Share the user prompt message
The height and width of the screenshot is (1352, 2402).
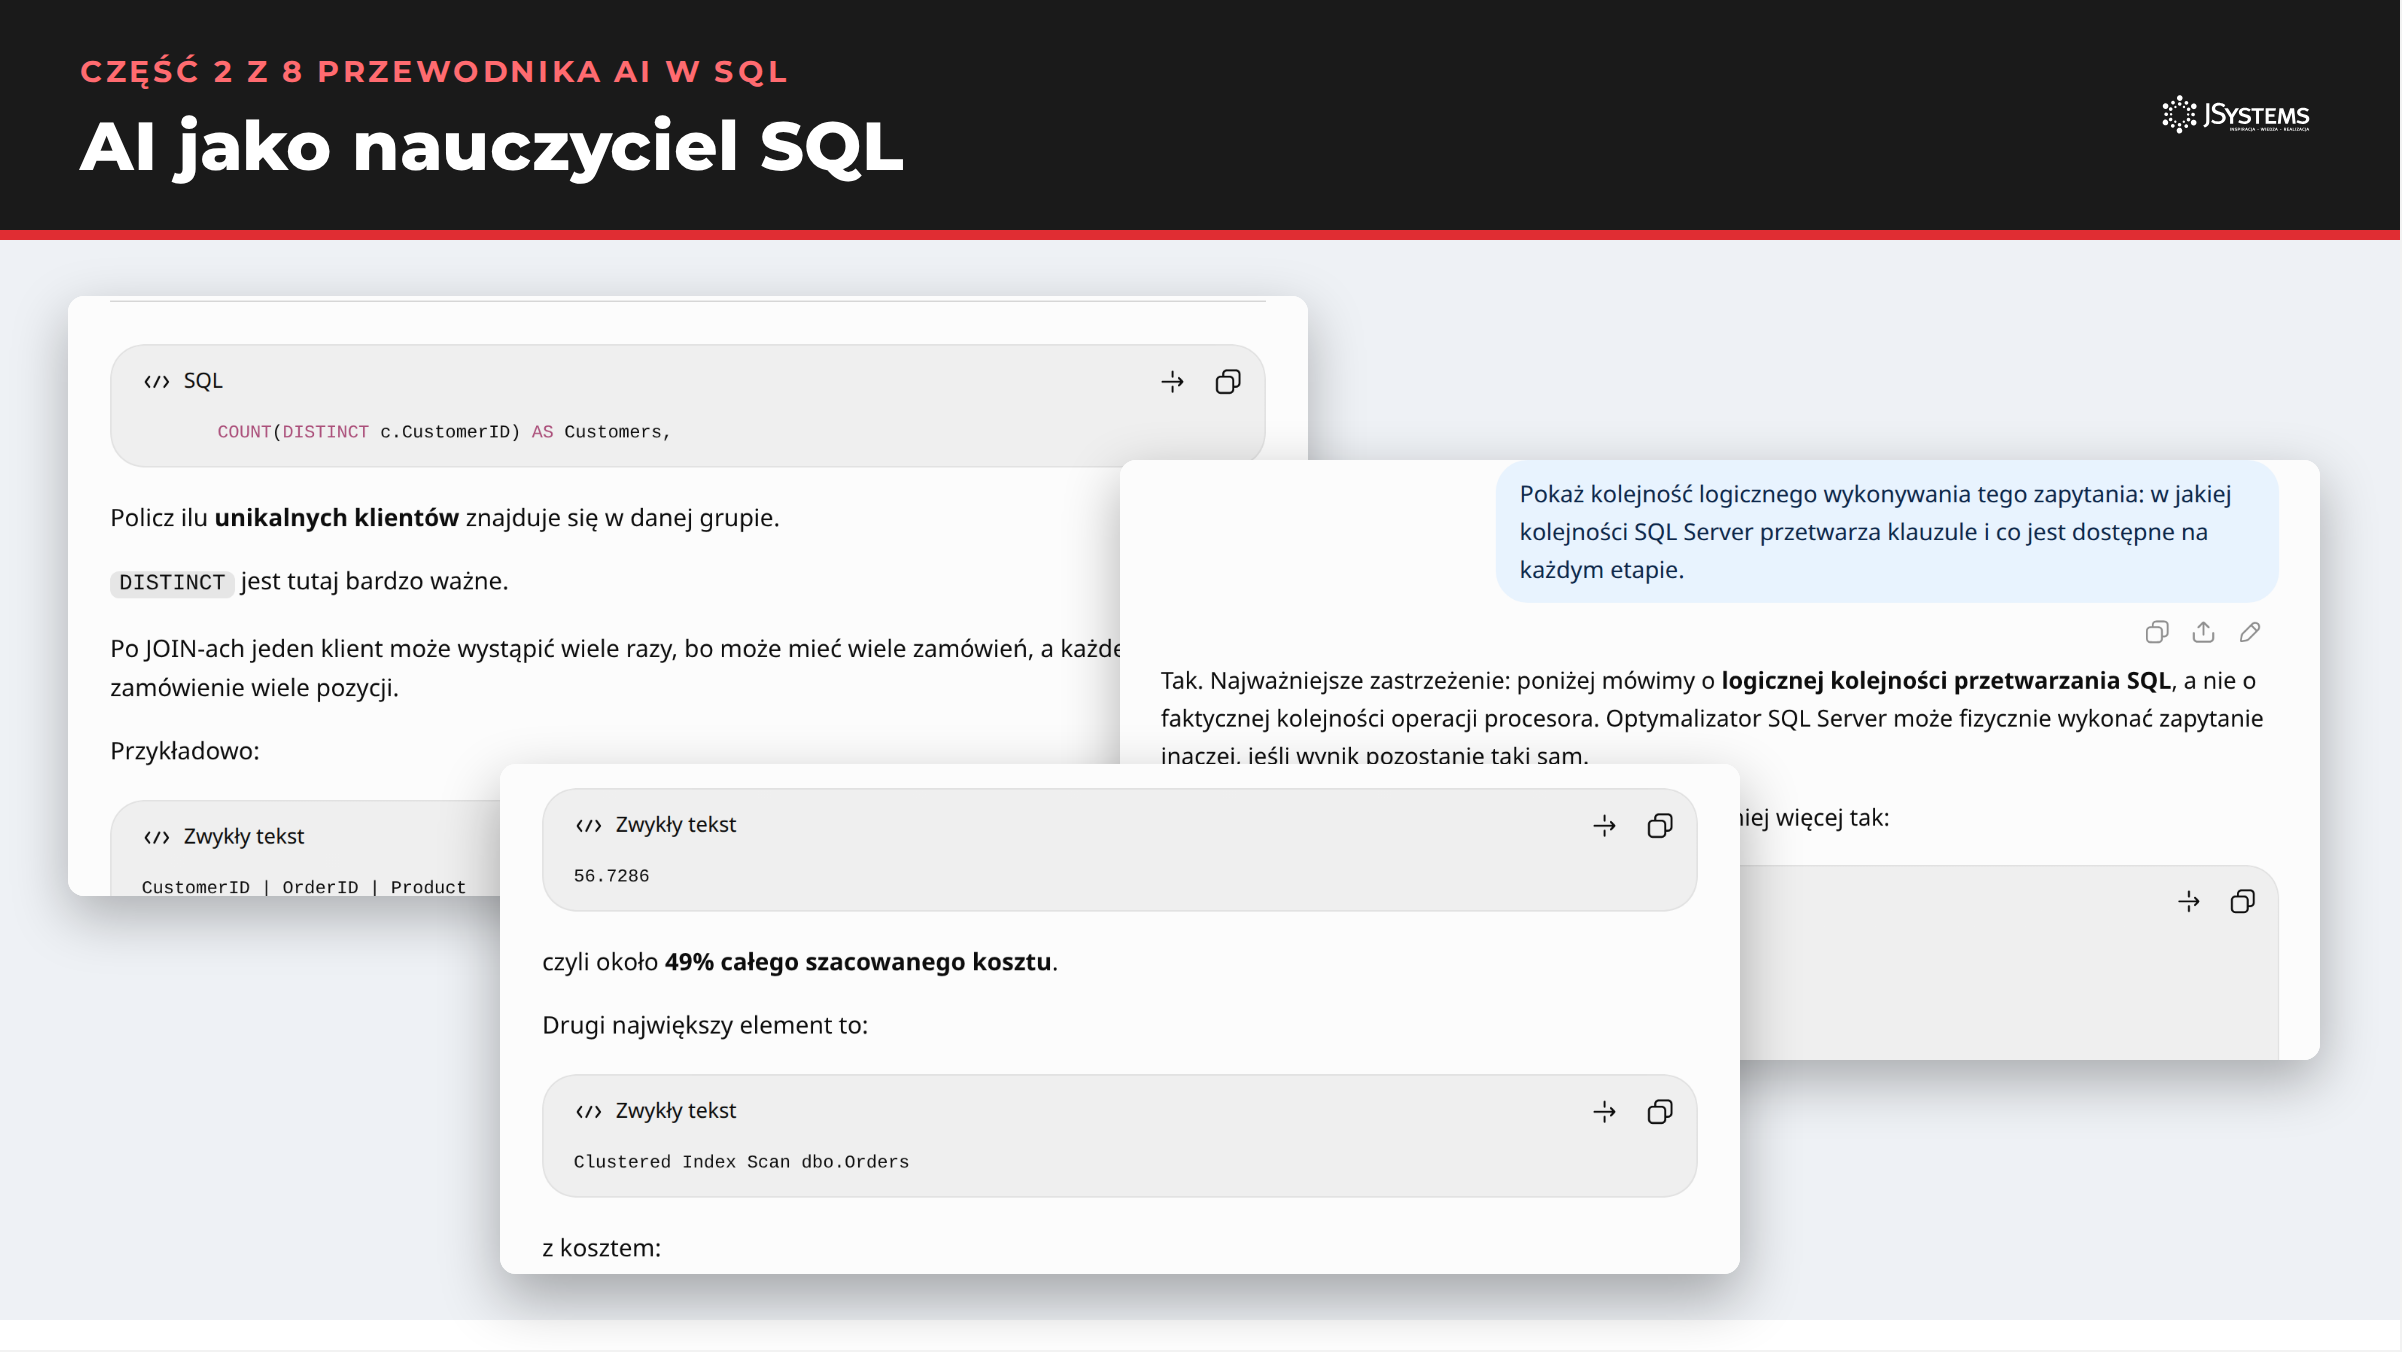click(2203, 632)
